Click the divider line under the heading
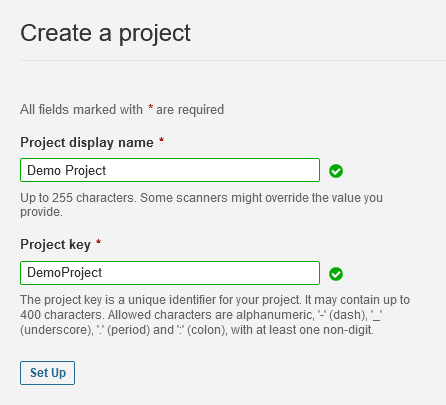The width and height of the screenshot is (446, 405). click(233, 60)
